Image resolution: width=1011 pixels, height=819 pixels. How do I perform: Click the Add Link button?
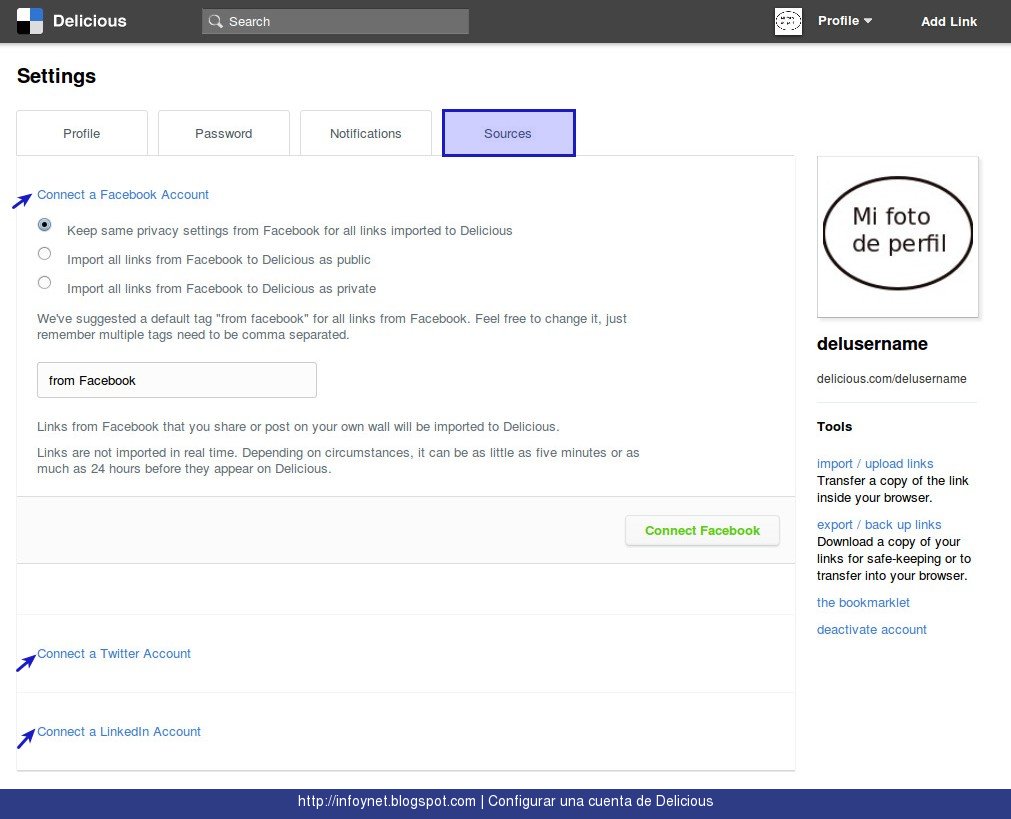pos(948,21)
